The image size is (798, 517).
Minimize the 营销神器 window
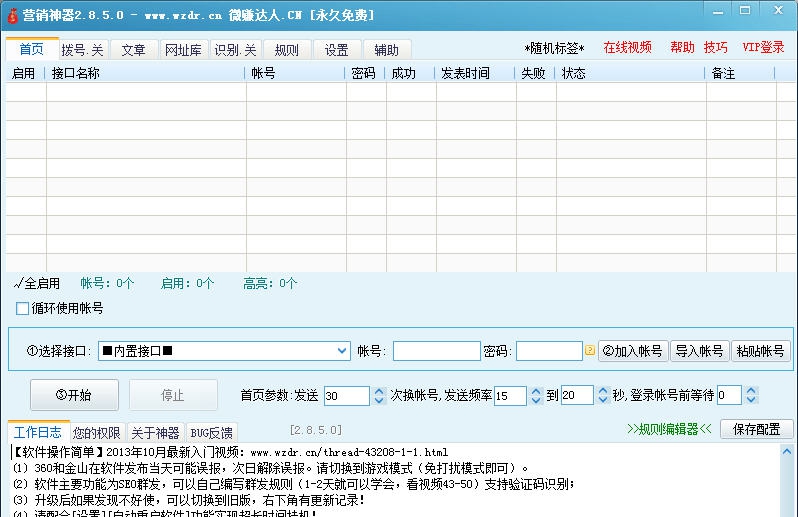(718, 11)
